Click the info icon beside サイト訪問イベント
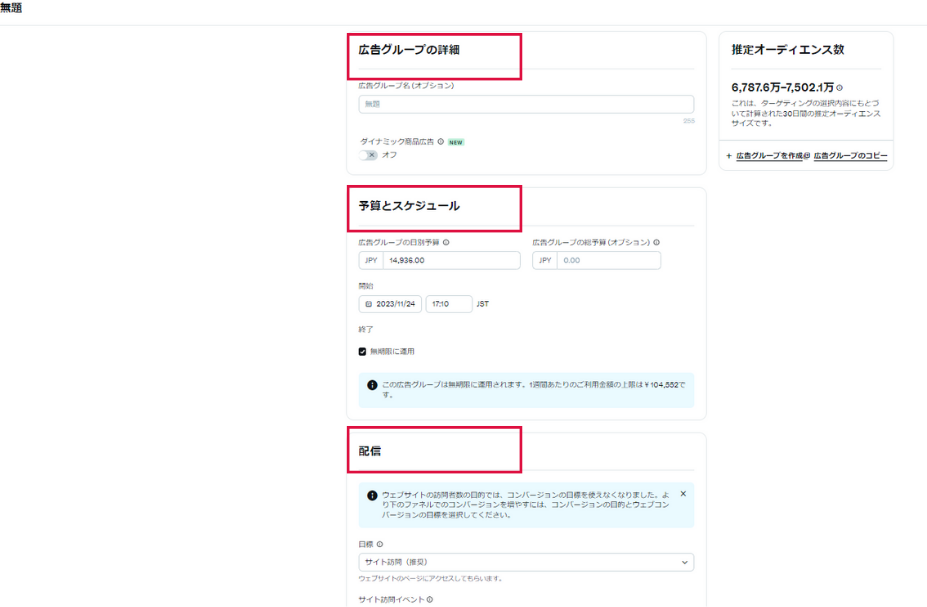The height and width of the screenshot is (607, 927). tap(431, 600)
